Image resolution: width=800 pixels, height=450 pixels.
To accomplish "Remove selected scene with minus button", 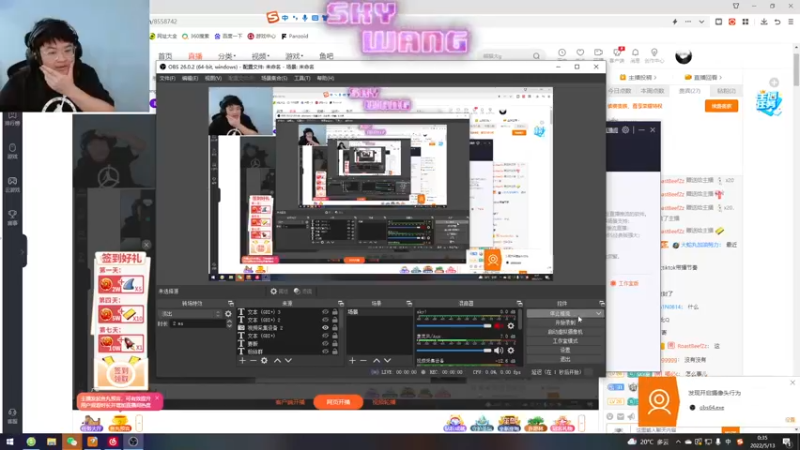I will (x=363, y=360).
